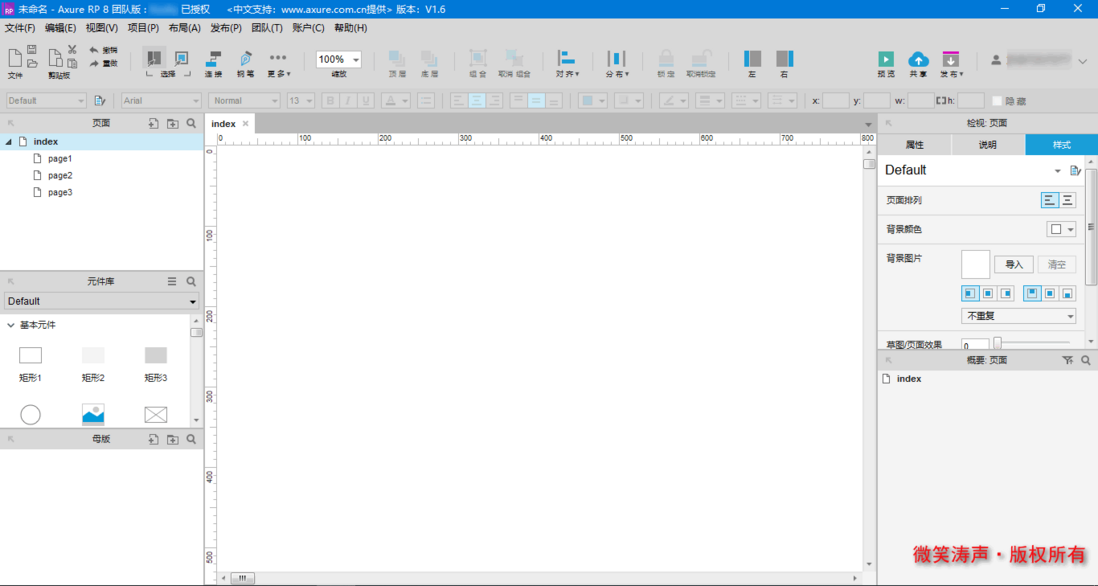Add a master folder in Masters panel
The image size is (1098, 586).
point(172,440)
